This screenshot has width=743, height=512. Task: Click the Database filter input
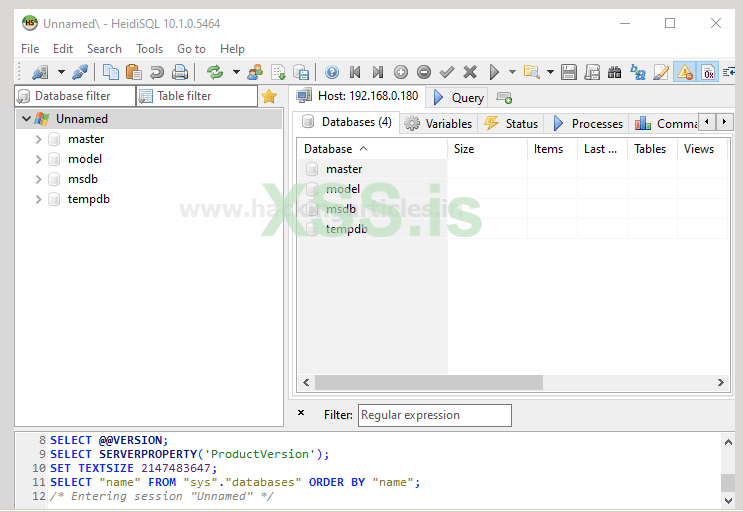[x=75, y=96]
